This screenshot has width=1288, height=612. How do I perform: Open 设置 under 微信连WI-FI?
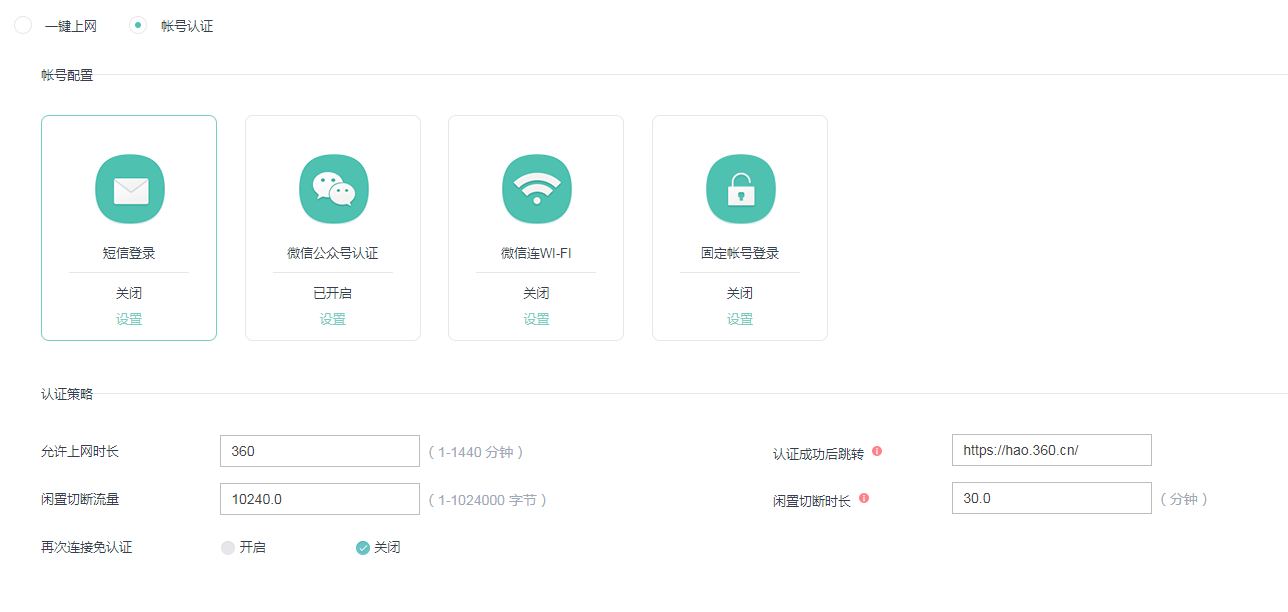pos(536,318)
